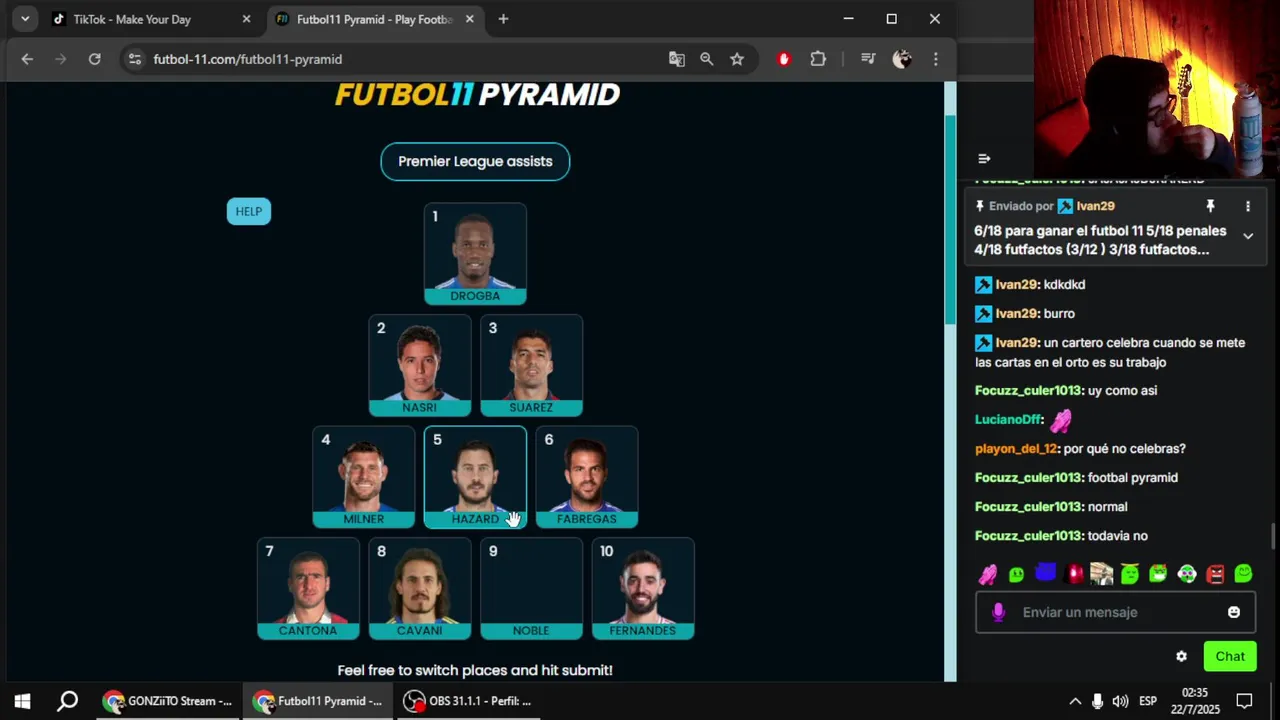
Task: Open a new browser tab
Action: [x=503, y=19]
